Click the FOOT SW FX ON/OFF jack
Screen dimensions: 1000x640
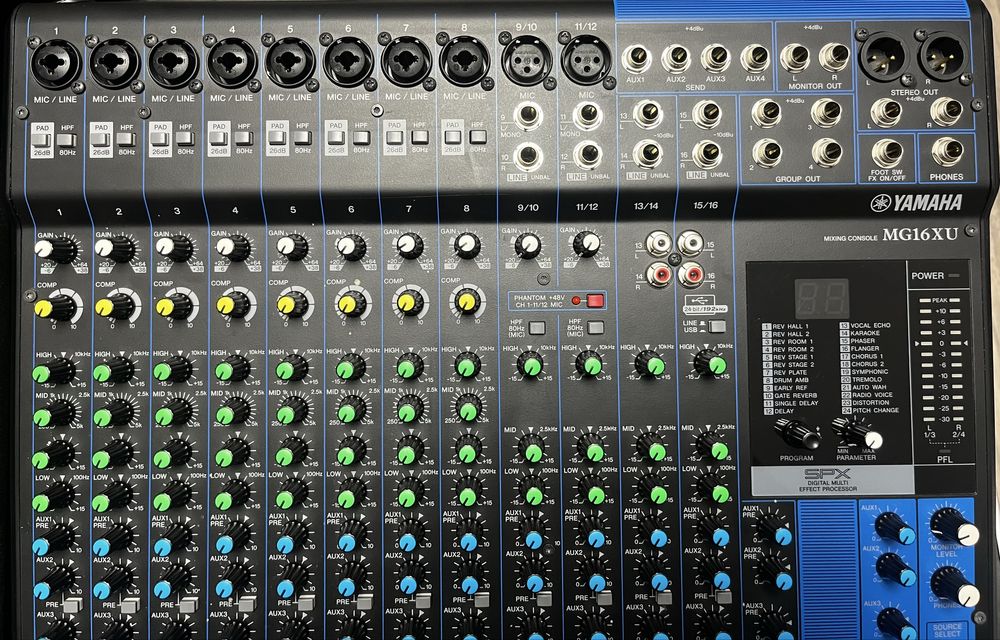coord(887,153)
